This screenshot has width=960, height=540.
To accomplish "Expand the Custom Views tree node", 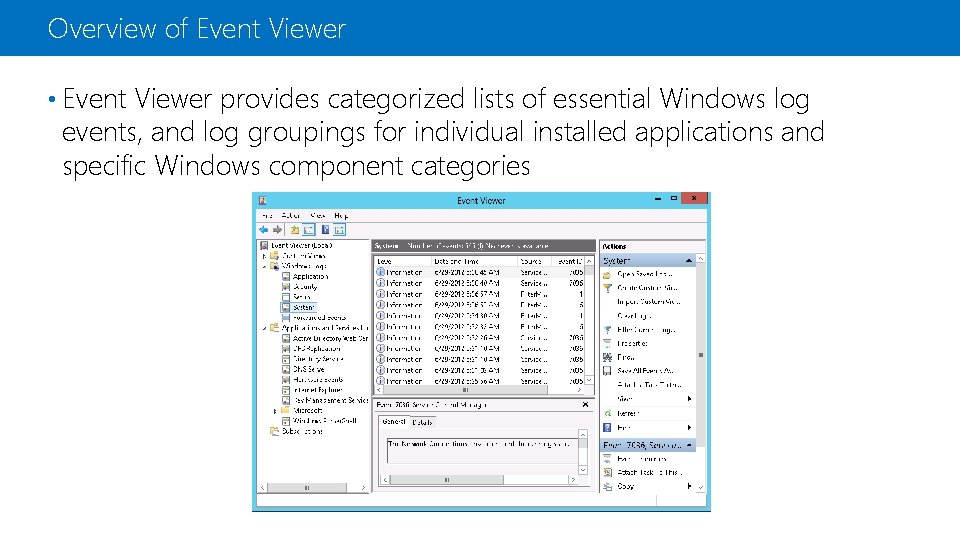I will (264, 256).
